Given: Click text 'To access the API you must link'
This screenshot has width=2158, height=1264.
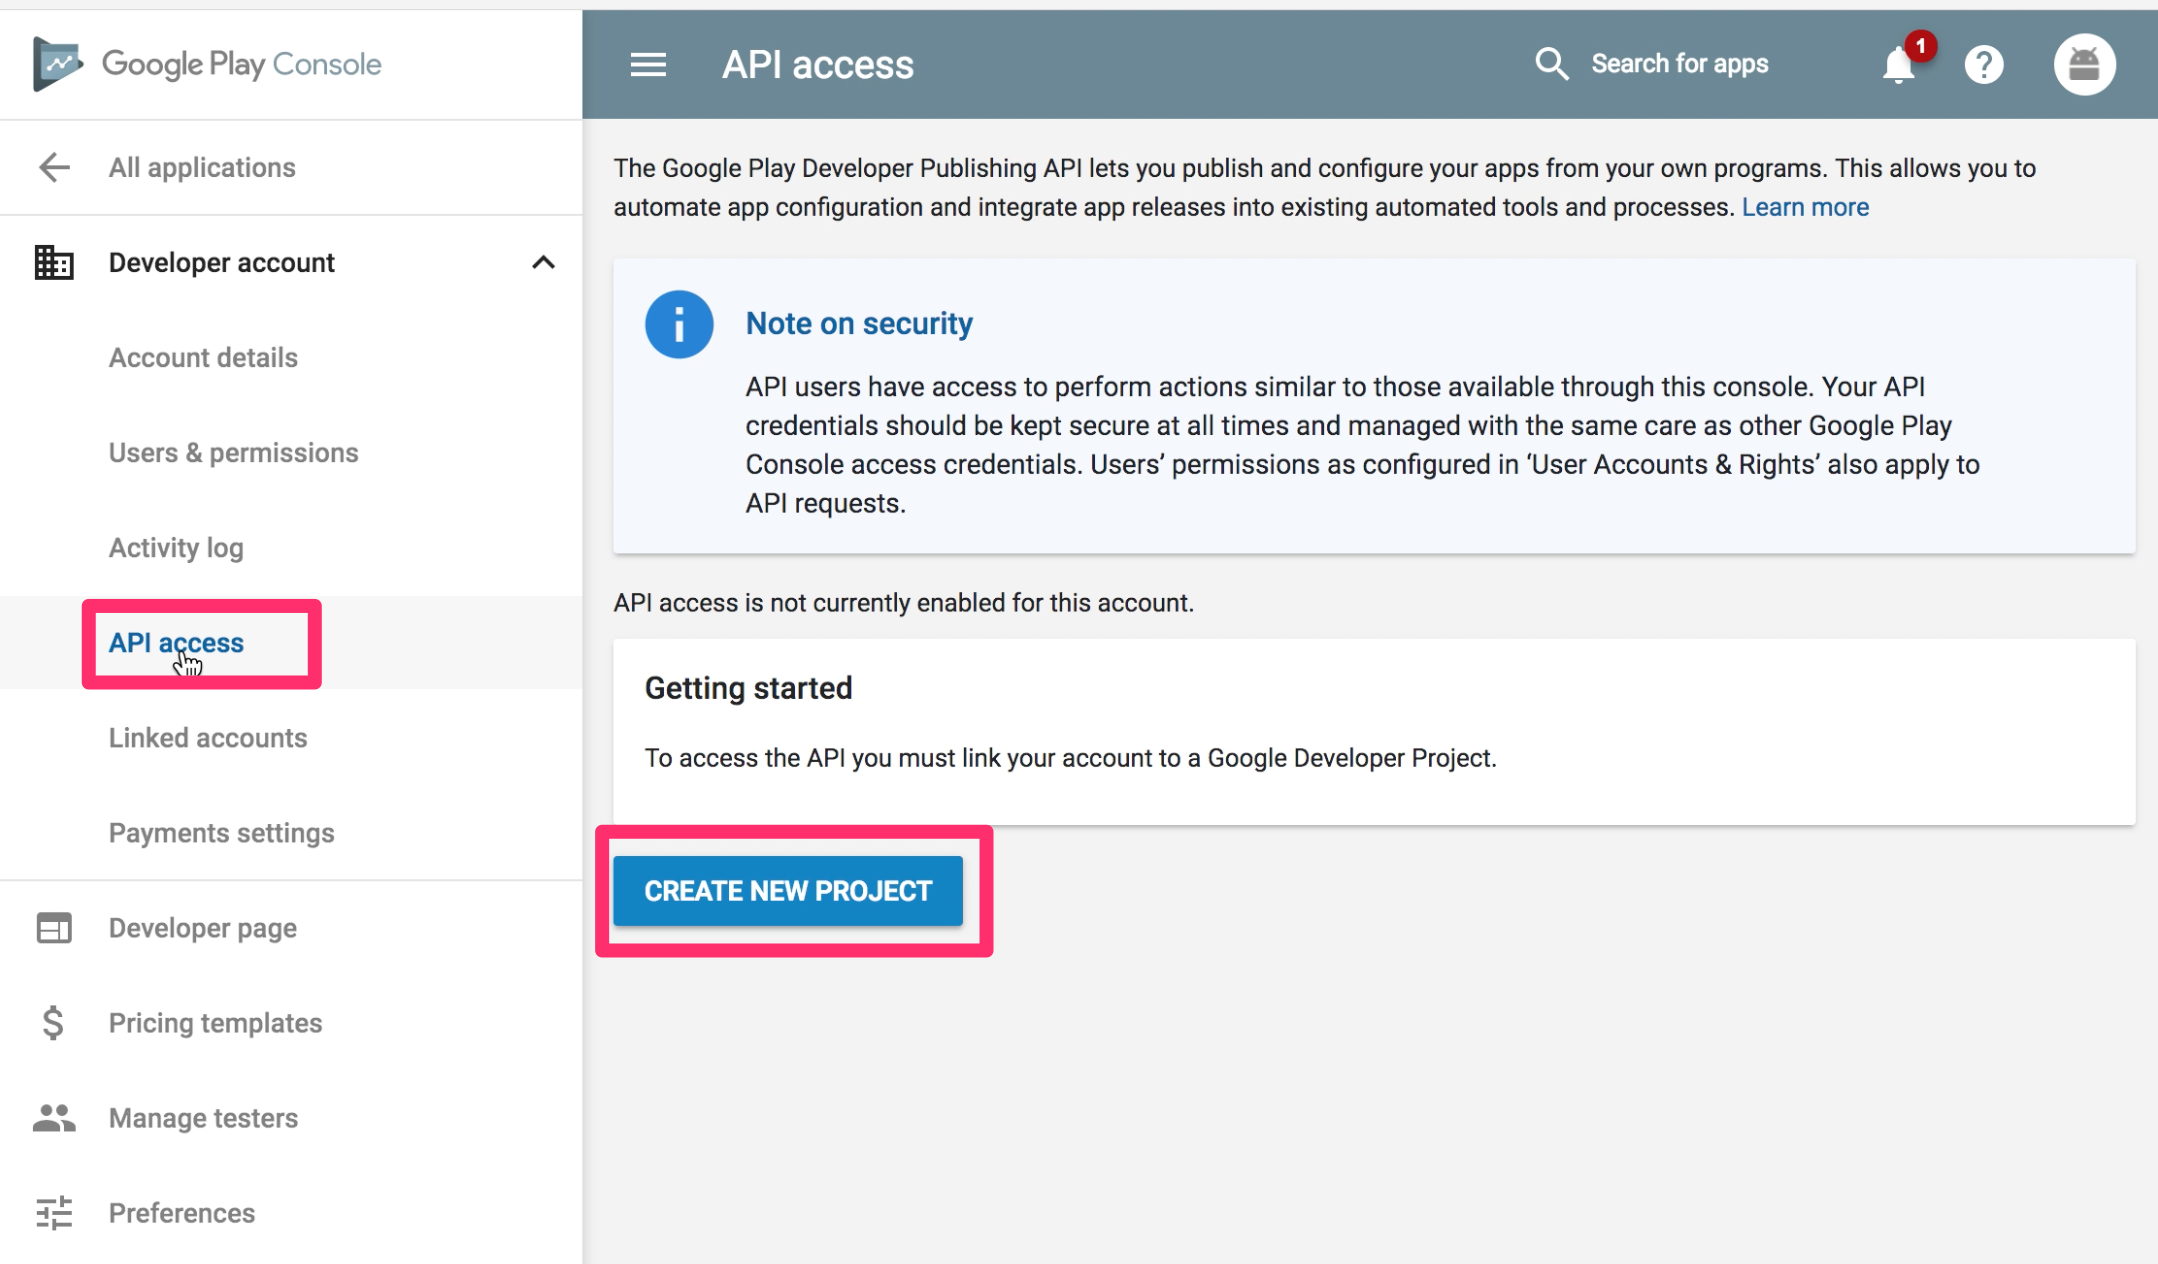Looking at the screenshot, I should (x=822, y=758).
